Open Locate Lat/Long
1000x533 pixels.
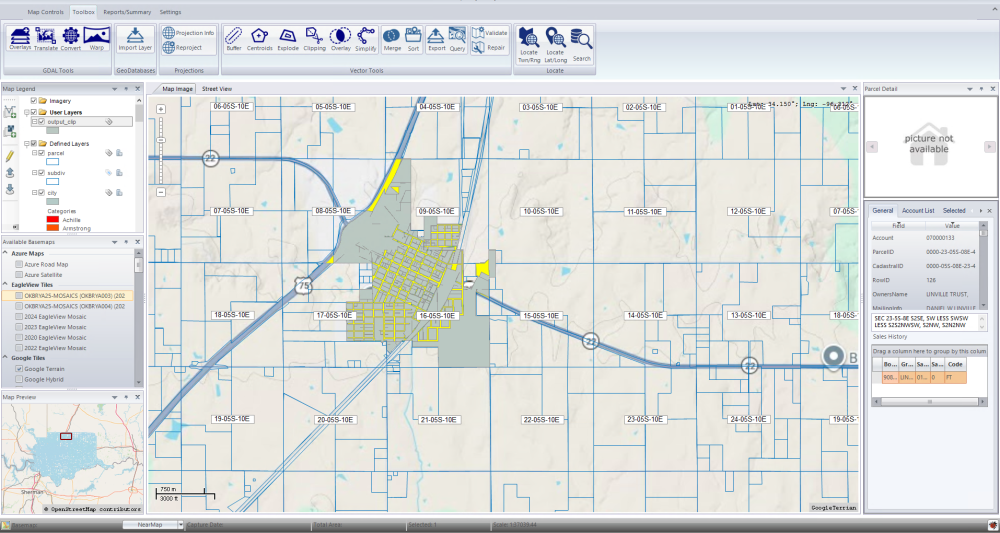pos(555,45)
